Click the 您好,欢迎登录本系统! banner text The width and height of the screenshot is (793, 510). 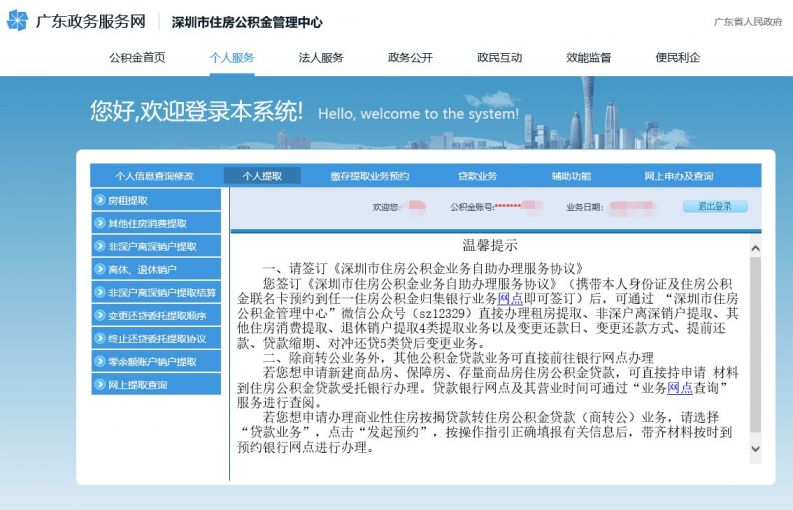pos(197,111)
